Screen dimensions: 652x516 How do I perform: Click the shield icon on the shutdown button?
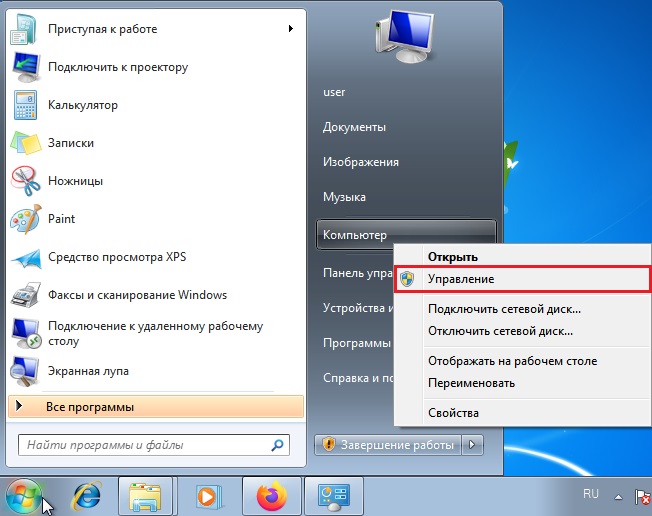point(328,444)
